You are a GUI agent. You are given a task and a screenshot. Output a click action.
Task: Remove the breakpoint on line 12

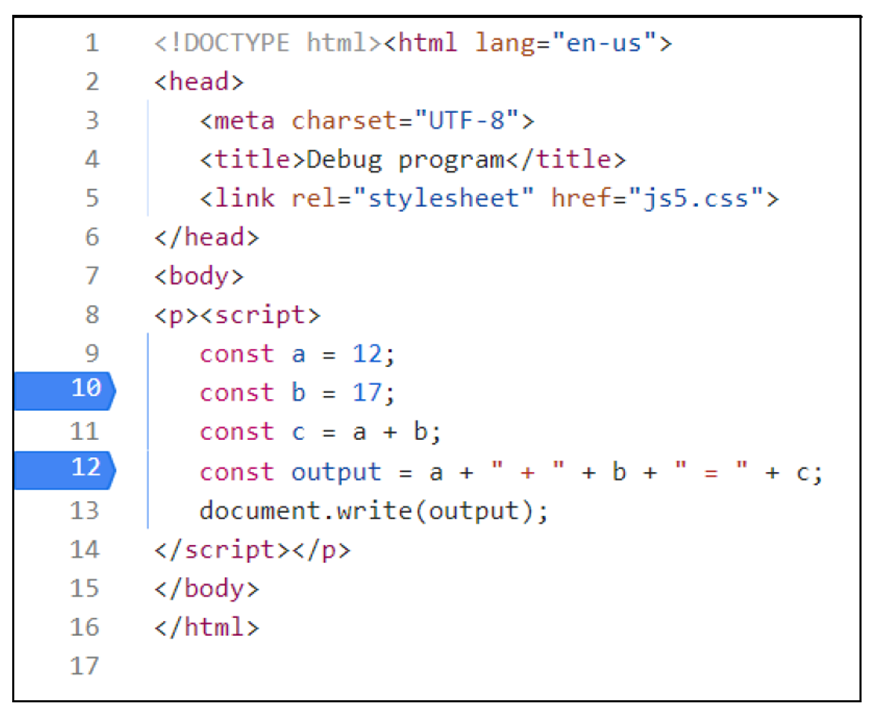pyautogui.click(x=65, y=470)
